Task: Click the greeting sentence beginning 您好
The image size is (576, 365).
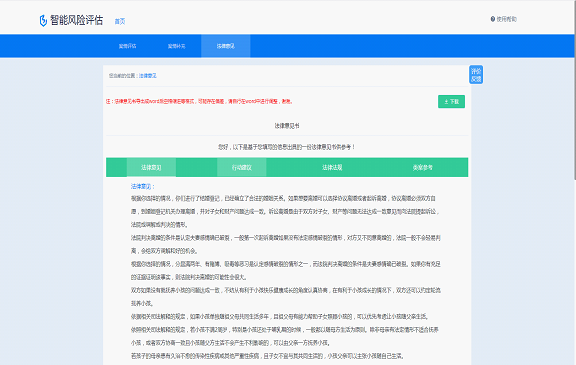Action: (287, 147)
